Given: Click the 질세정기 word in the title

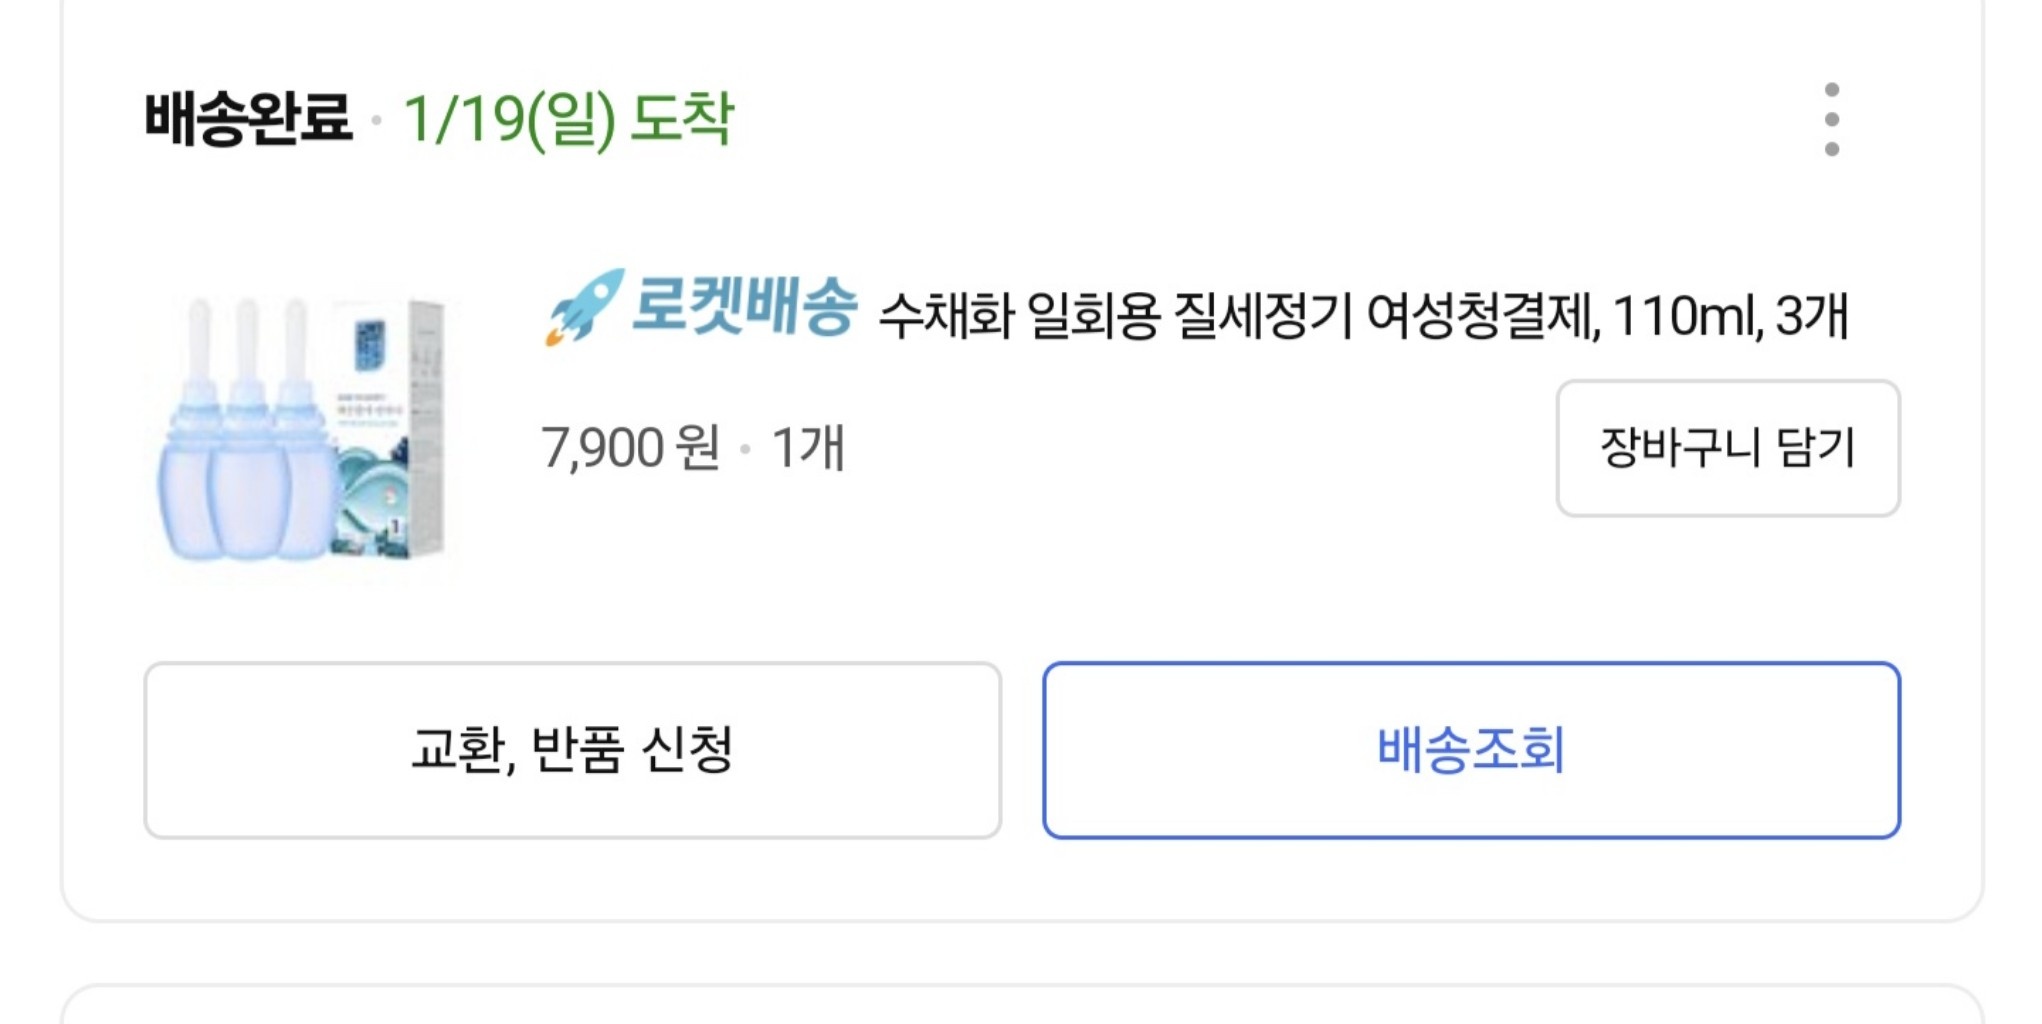Looking at the screenshot, I should [1264, 316].
